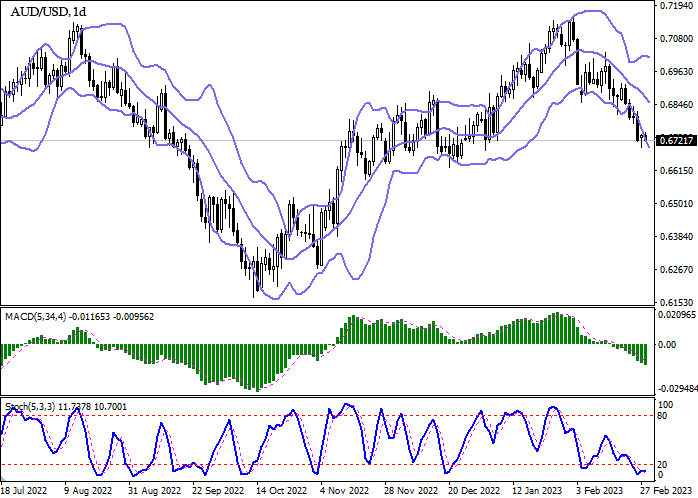Click the 0.6501 price axis label

tap(676, 204)
